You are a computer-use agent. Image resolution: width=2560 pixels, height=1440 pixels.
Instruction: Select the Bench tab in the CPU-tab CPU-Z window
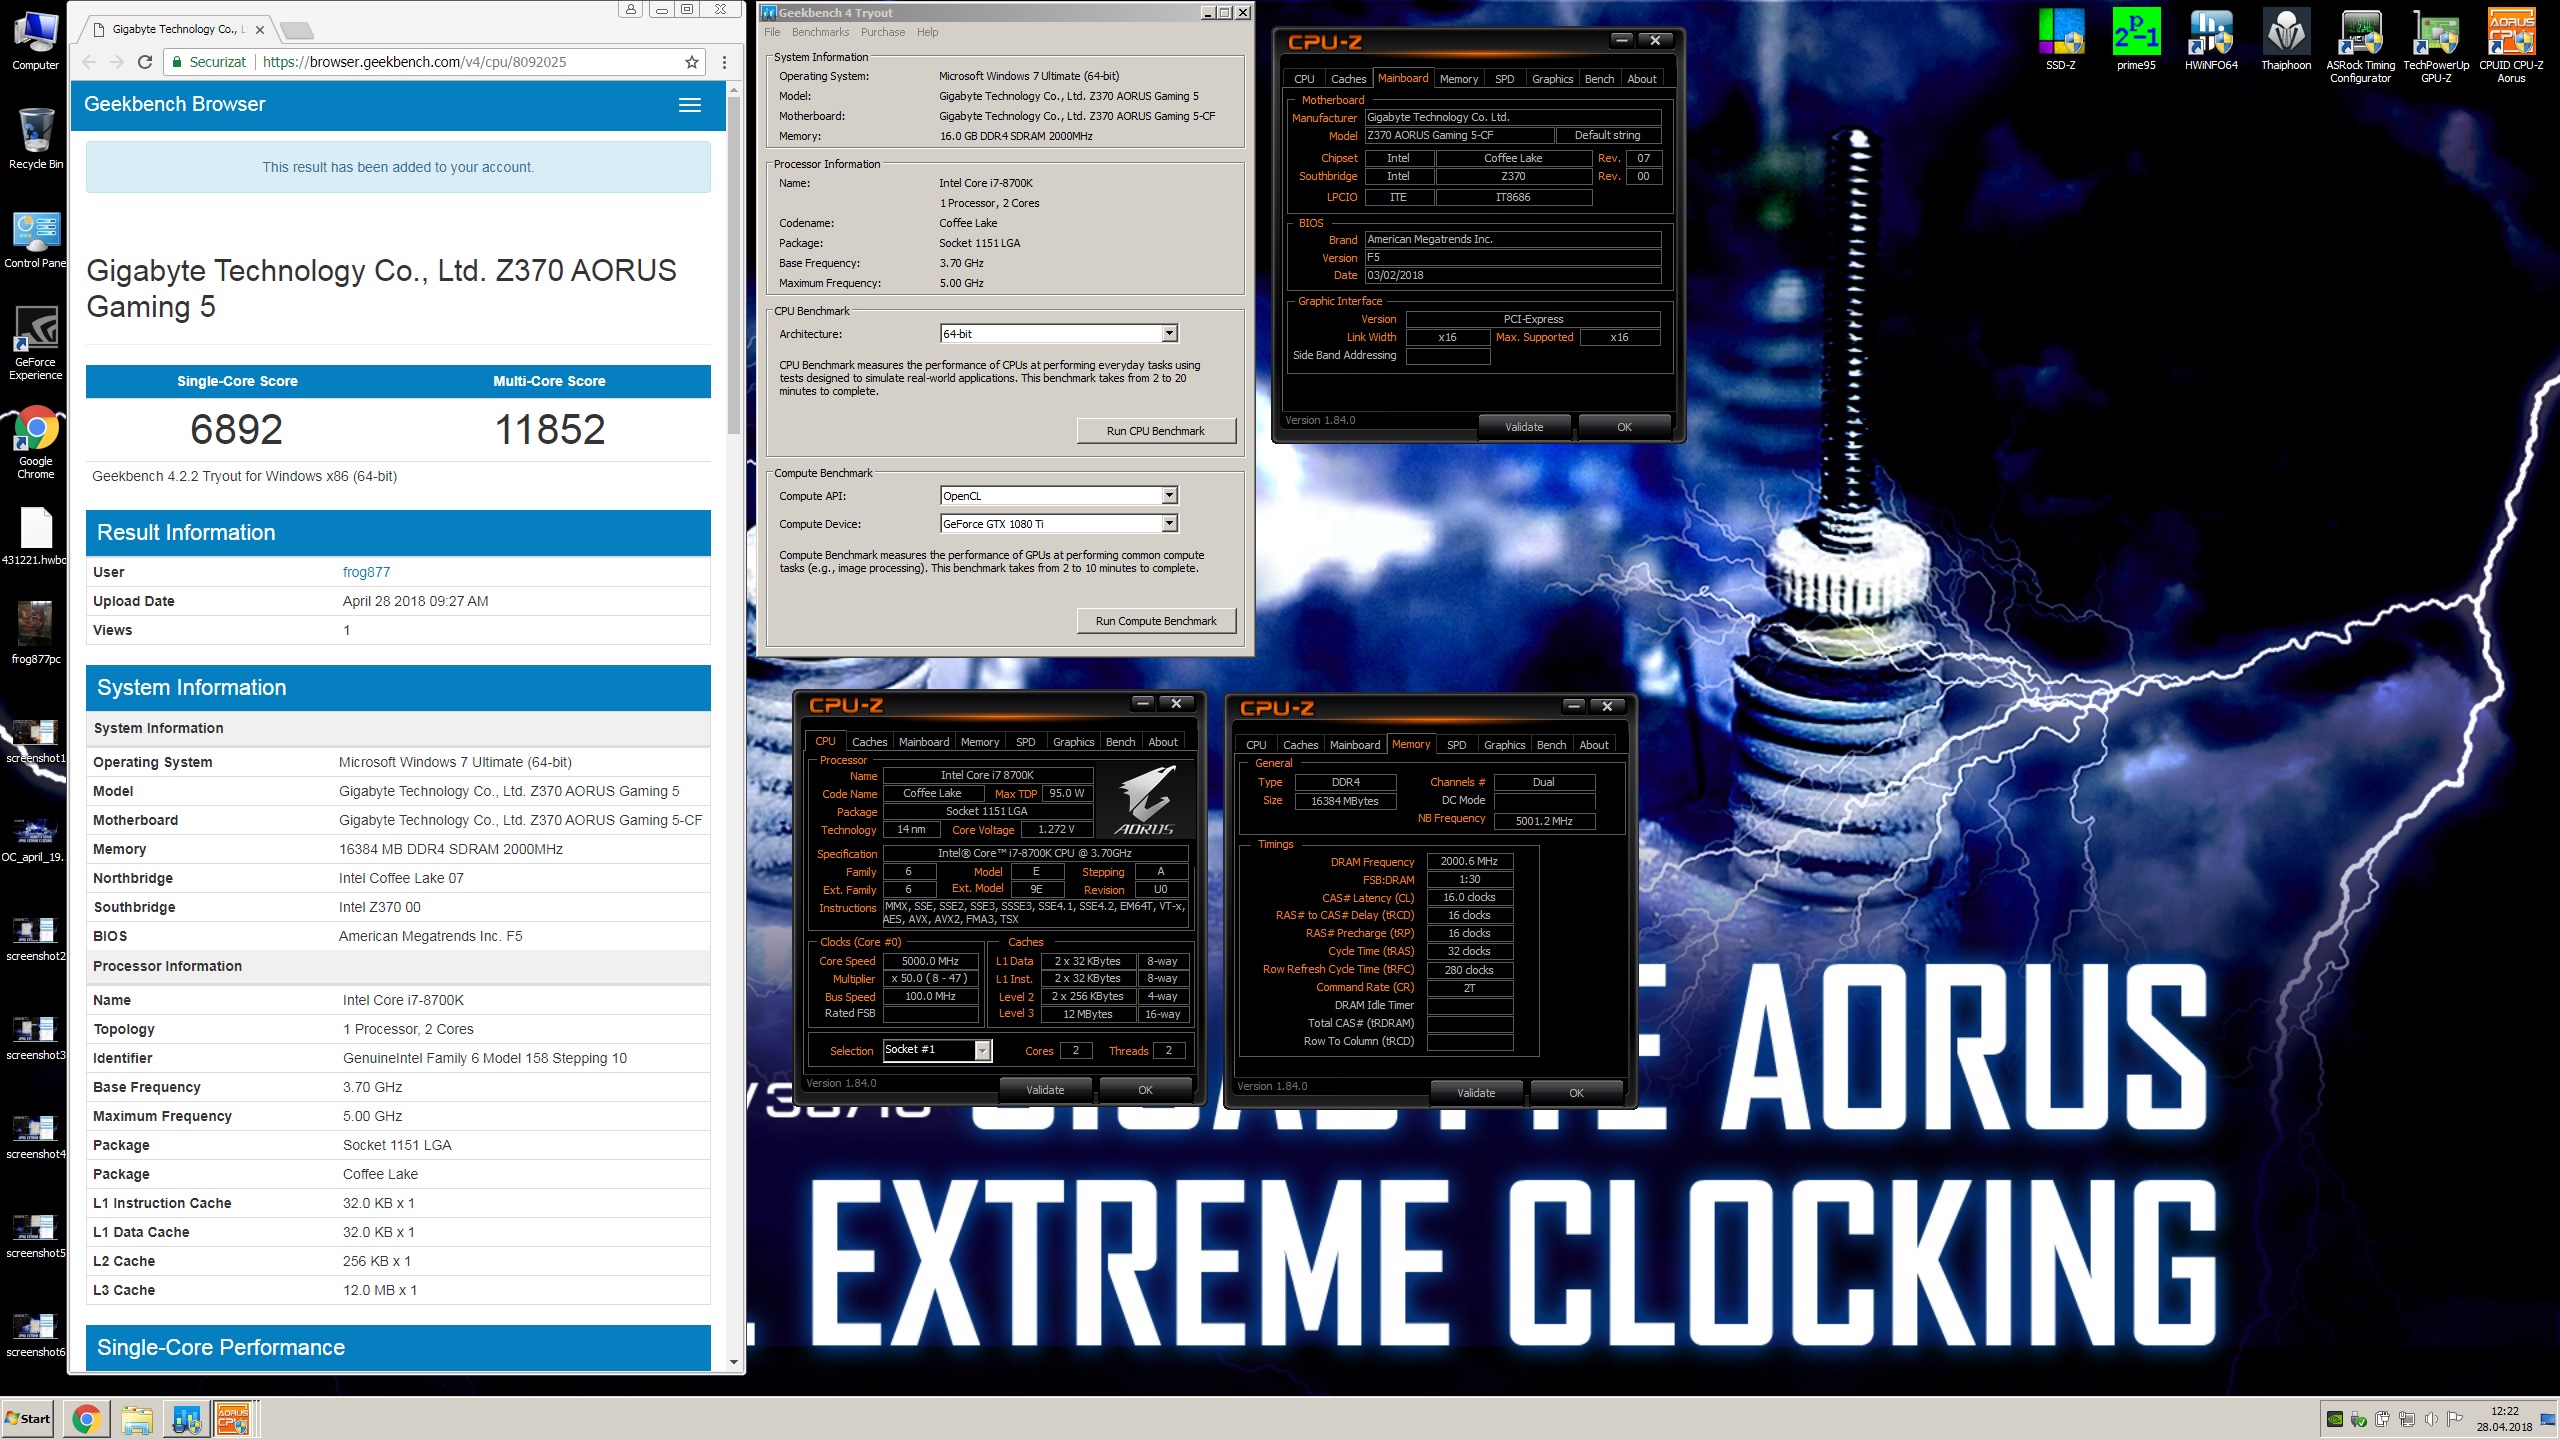pyautogui.click(x=1120, y=742)
